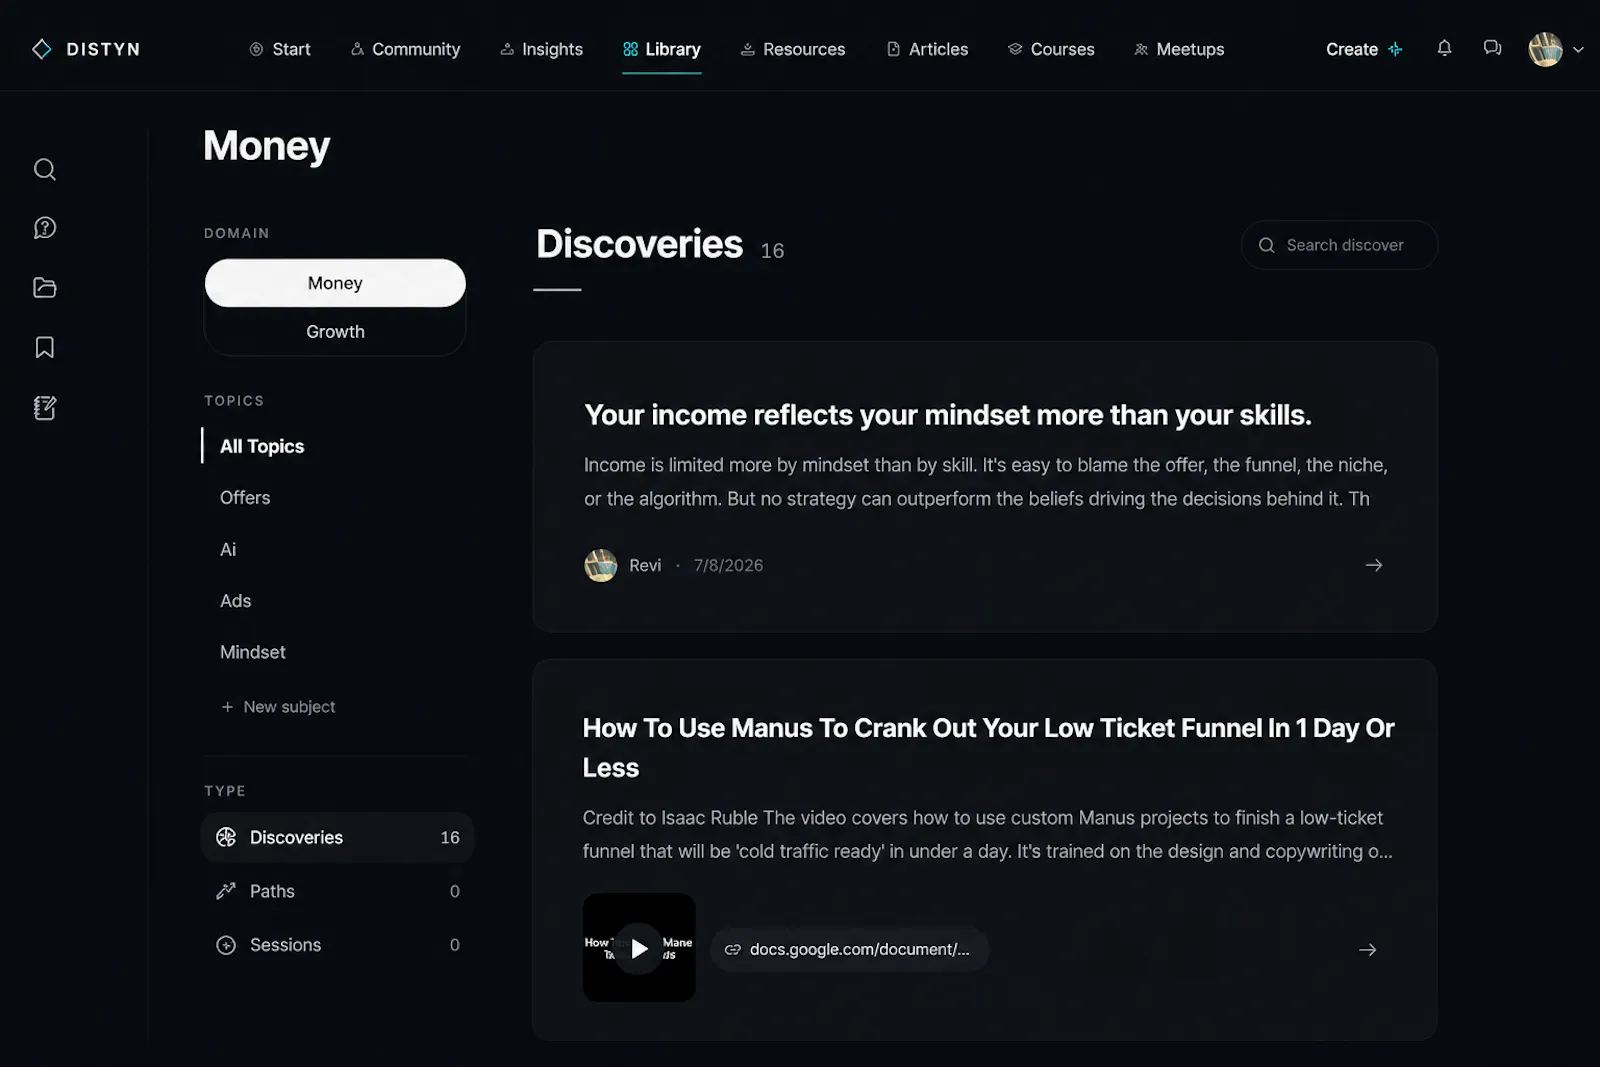
Task: Click Revi's author avatar
Action: [x=600, y=565]
